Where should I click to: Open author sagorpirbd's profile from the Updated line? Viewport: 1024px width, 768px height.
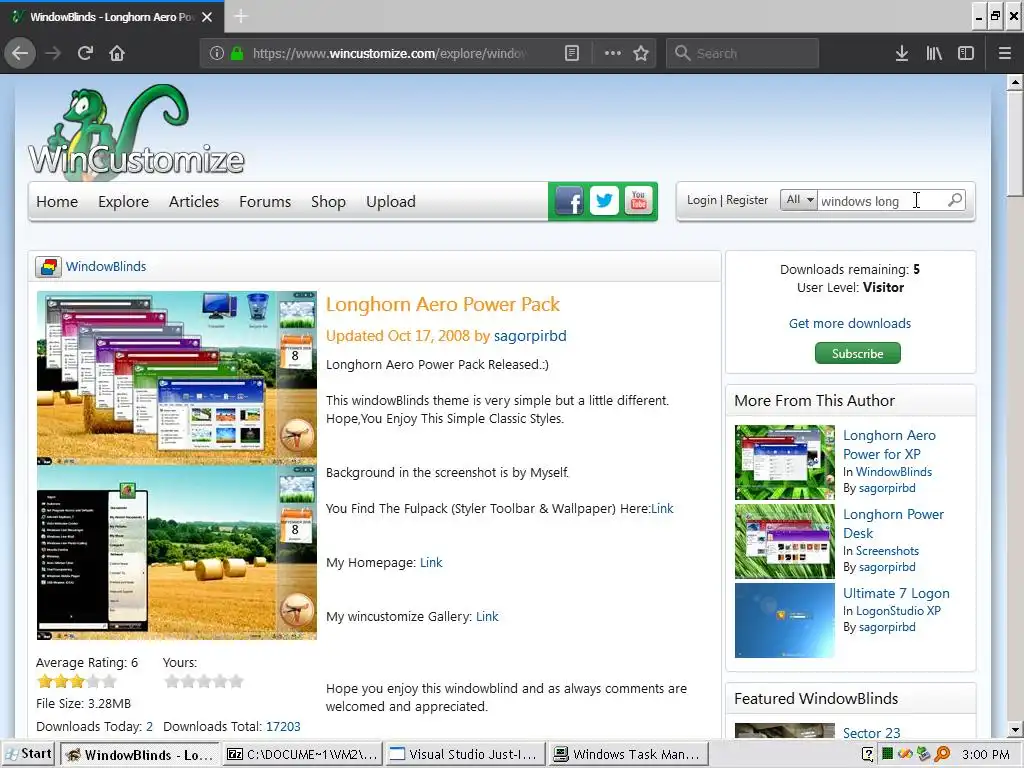tap(530, 336)
